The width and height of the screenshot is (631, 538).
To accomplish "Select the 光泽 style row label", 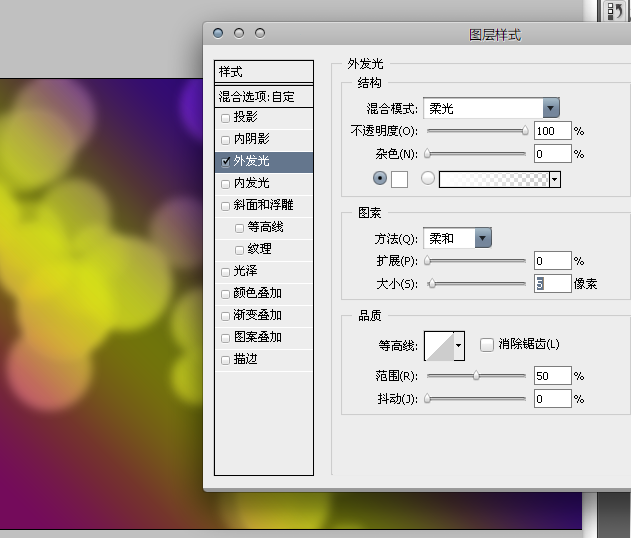I will tap(245, 271).
